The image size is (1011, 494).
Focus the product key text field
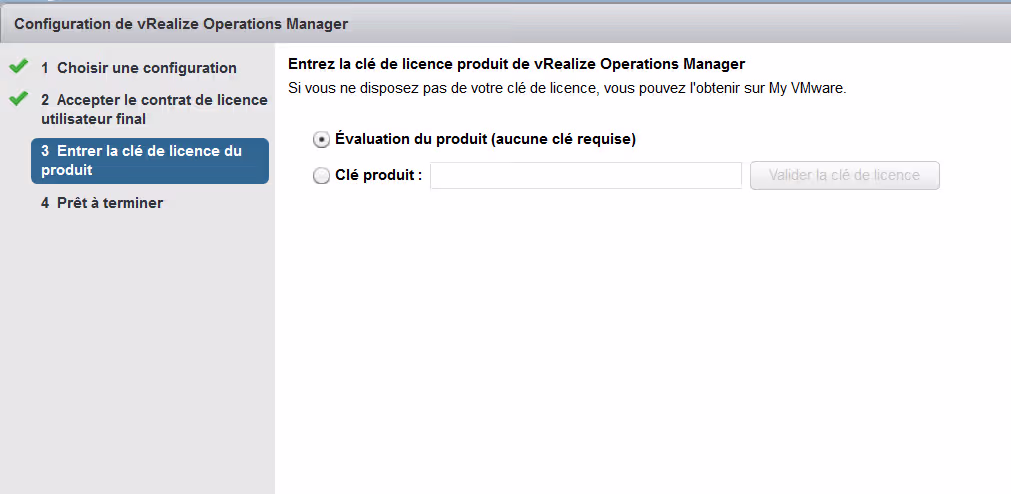585,176
